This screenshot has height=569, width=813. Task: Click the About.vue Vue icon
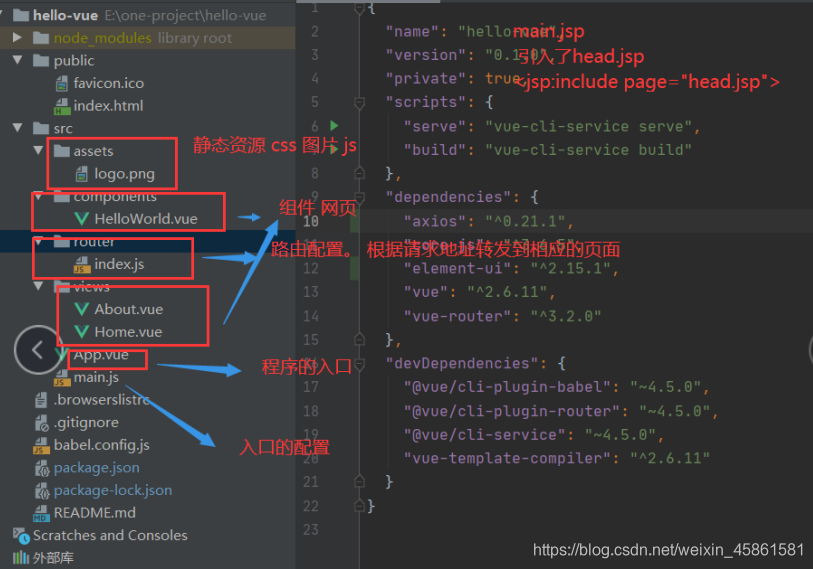(x=82, y=309)
